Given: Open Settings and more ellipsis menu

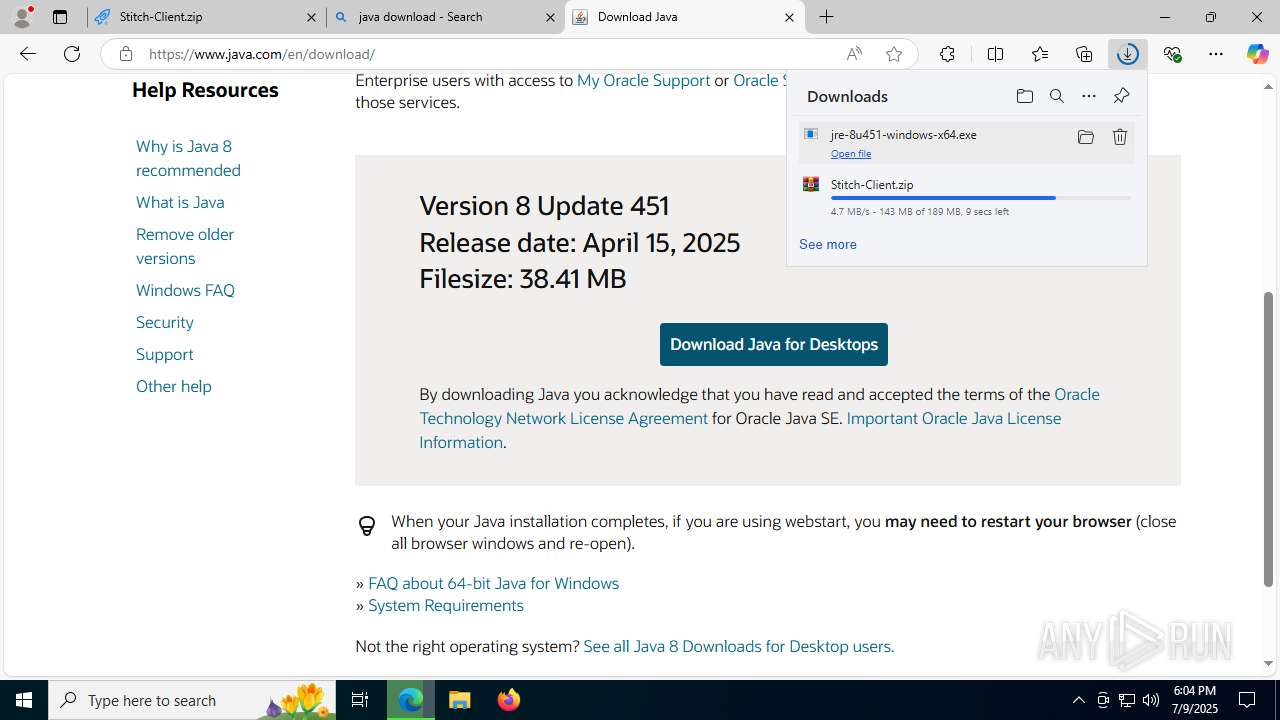Looking at the screenshot, I should pyautogui.click(x=1216, y=54).
